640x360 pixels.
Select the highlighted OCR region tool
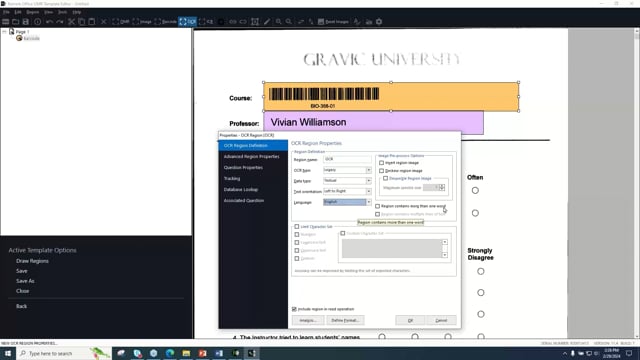coord(188,22)
